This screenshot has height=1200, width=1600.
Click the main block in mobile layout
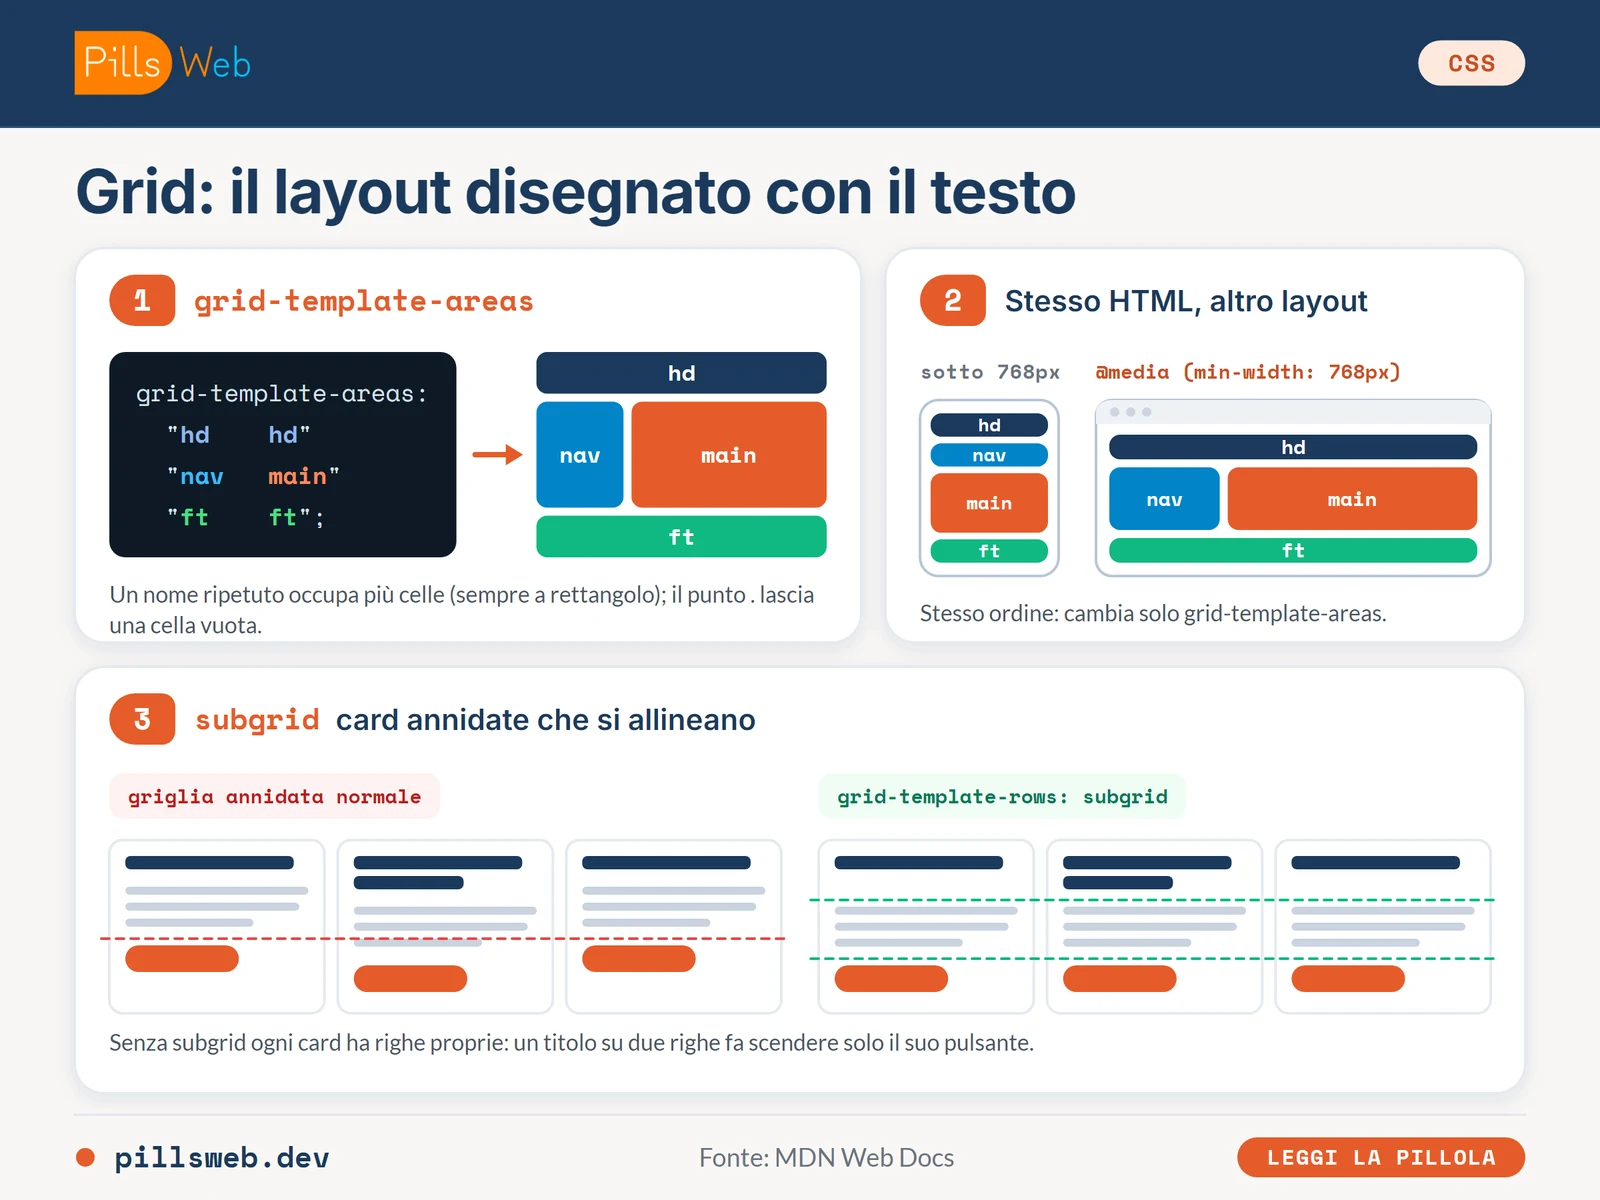coord(989,503)
